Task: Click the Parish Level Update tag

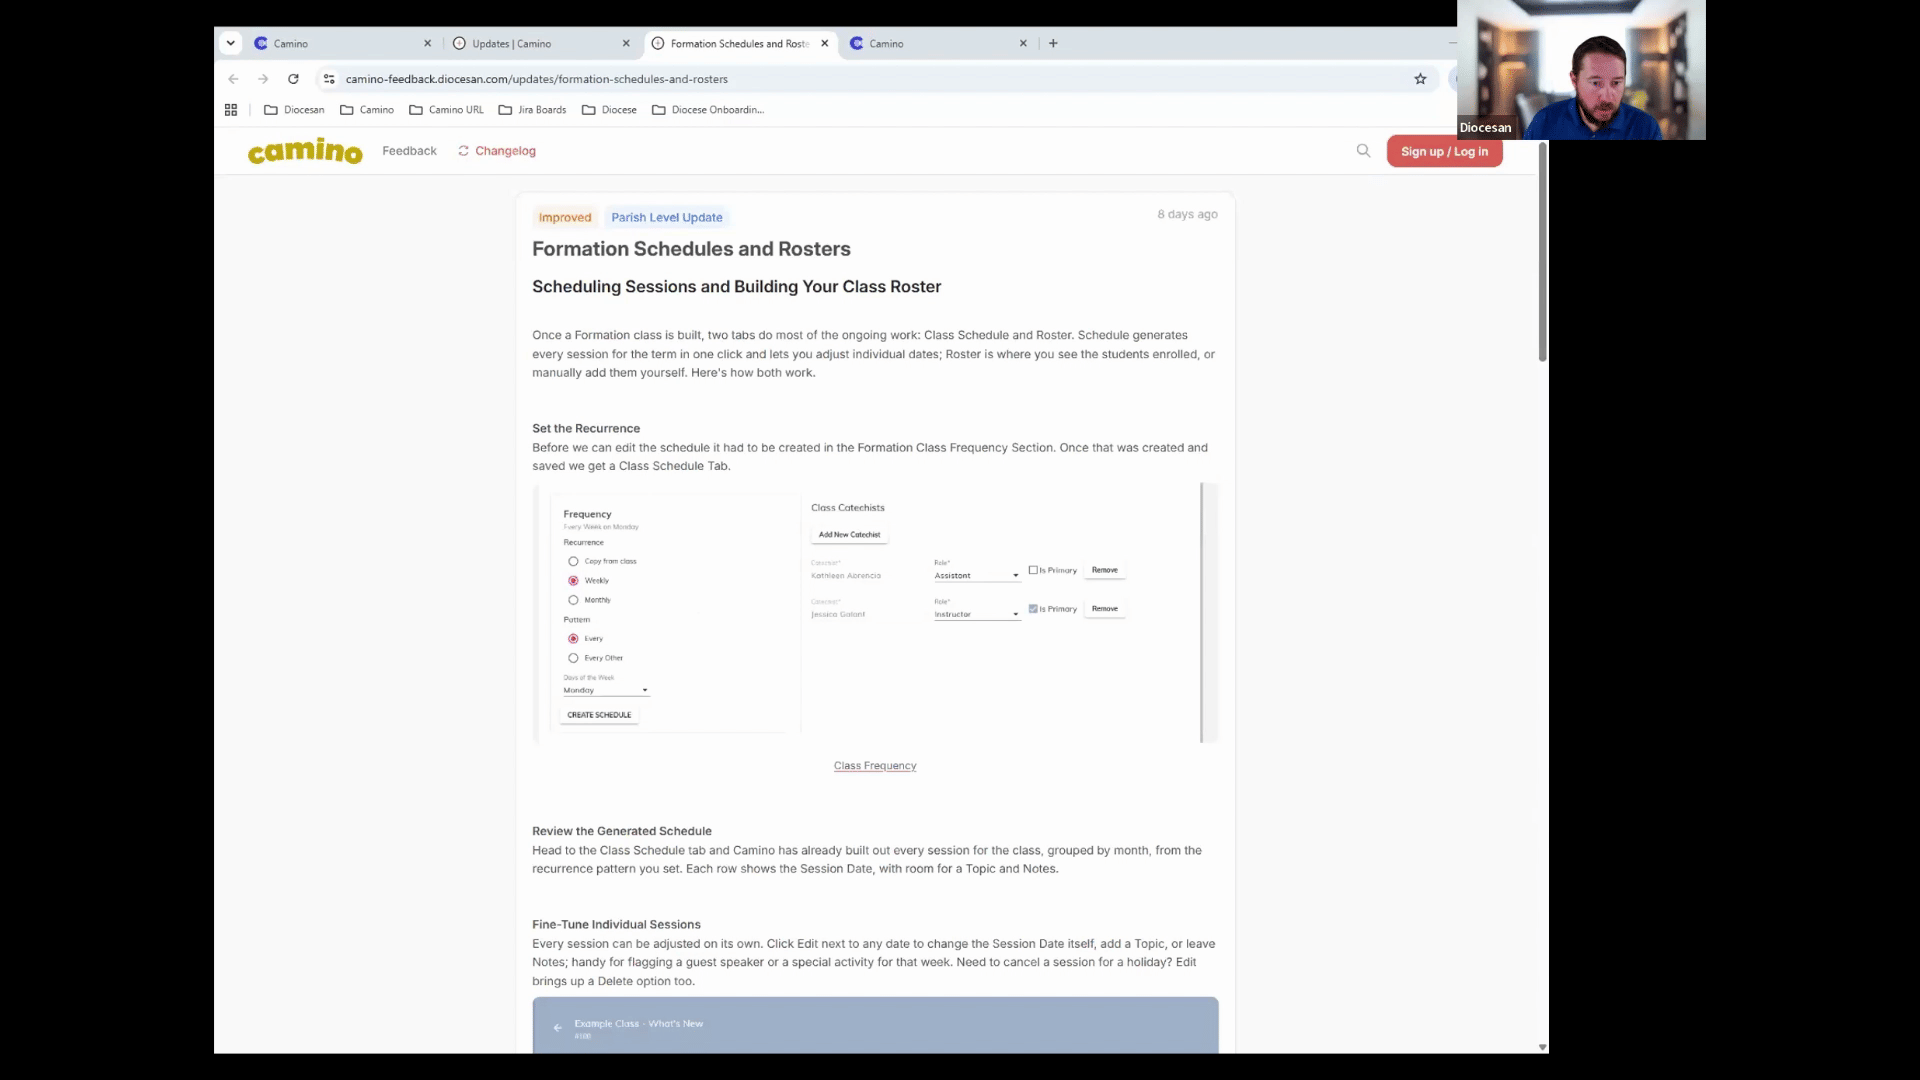Action: coord(667,217)
